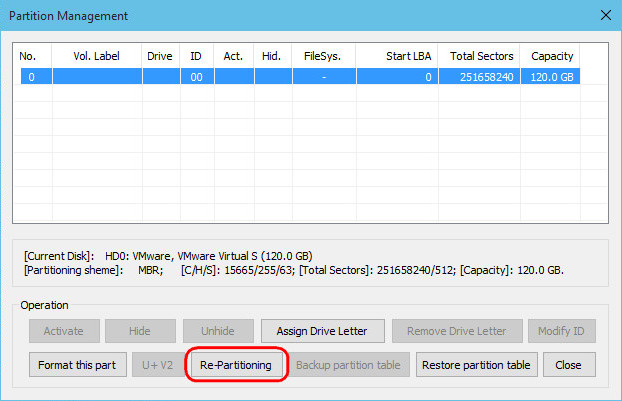Click Backup partition table button
Viewport: 622px width, 401px height.
click(348, 365)
